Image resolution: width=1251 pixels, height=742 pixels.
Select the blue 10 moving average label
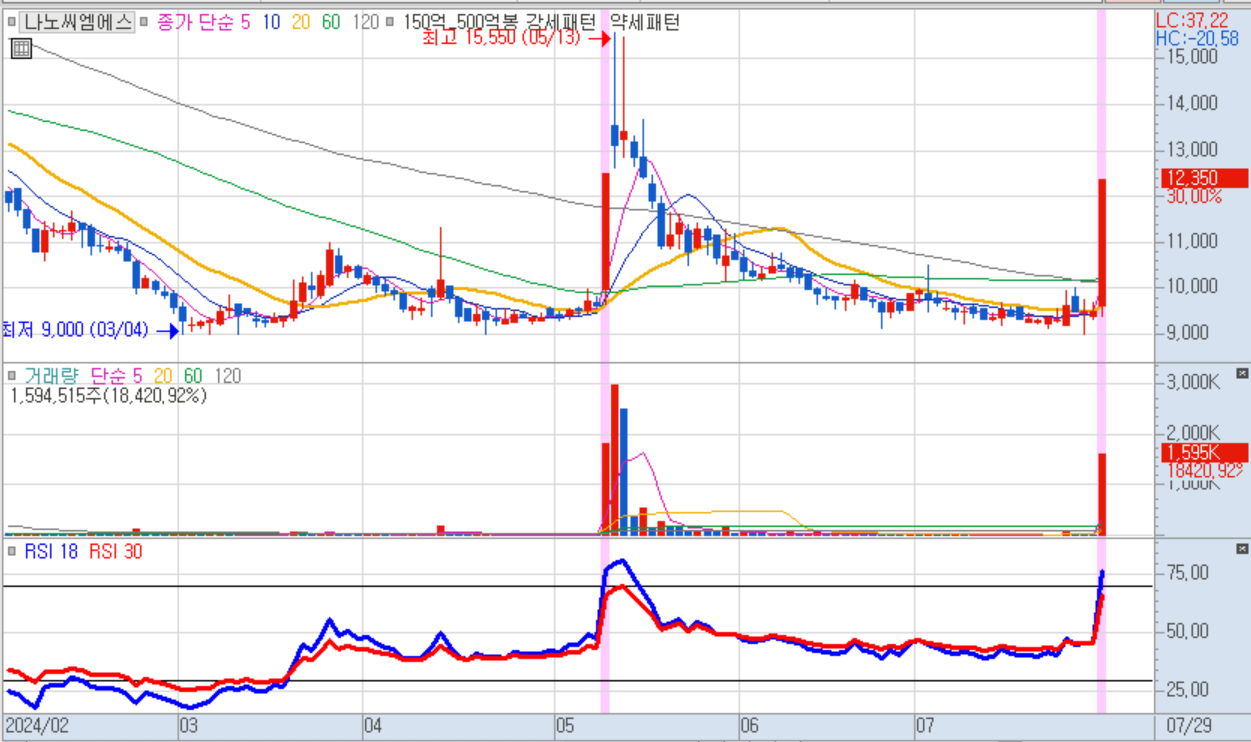click(x=270, y=22)
